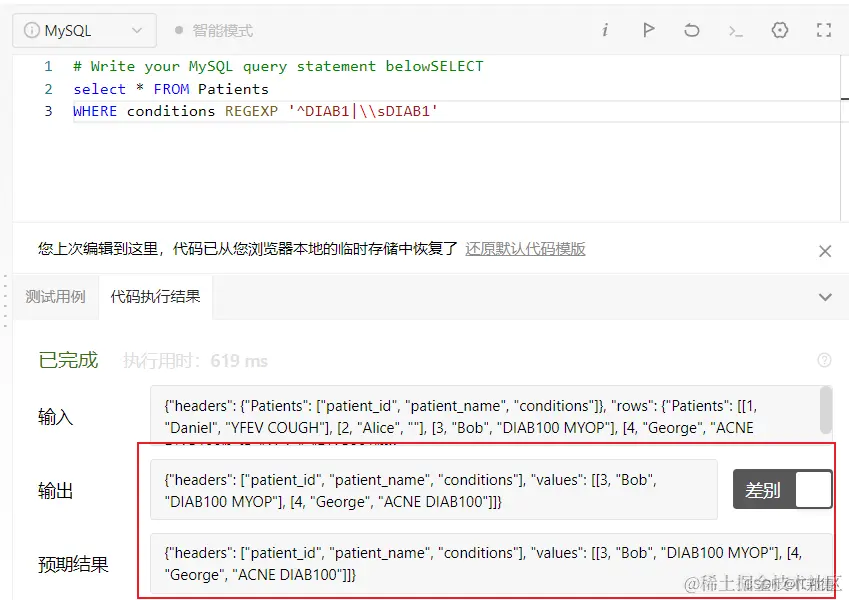Click line number 2 in gutter
The image size is (849, 600).
pos(48,89)
